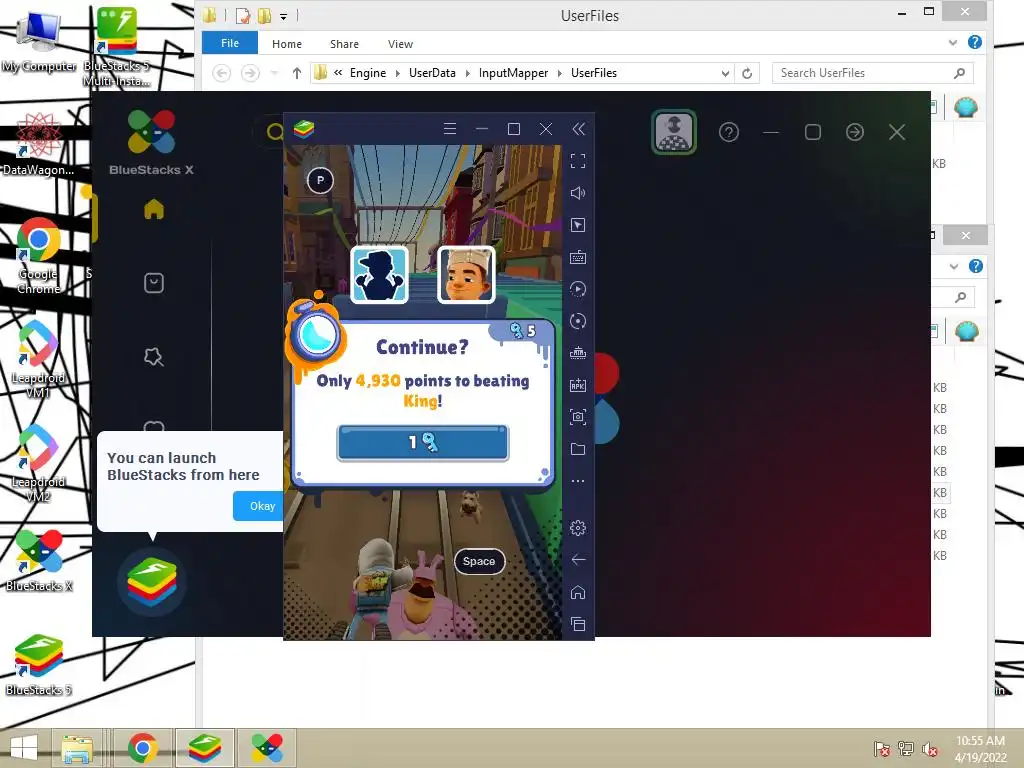Click the Engine breadcrumb in address bar
The width and height of the screenshot is (1024, 768).
(x=368, y=73)
